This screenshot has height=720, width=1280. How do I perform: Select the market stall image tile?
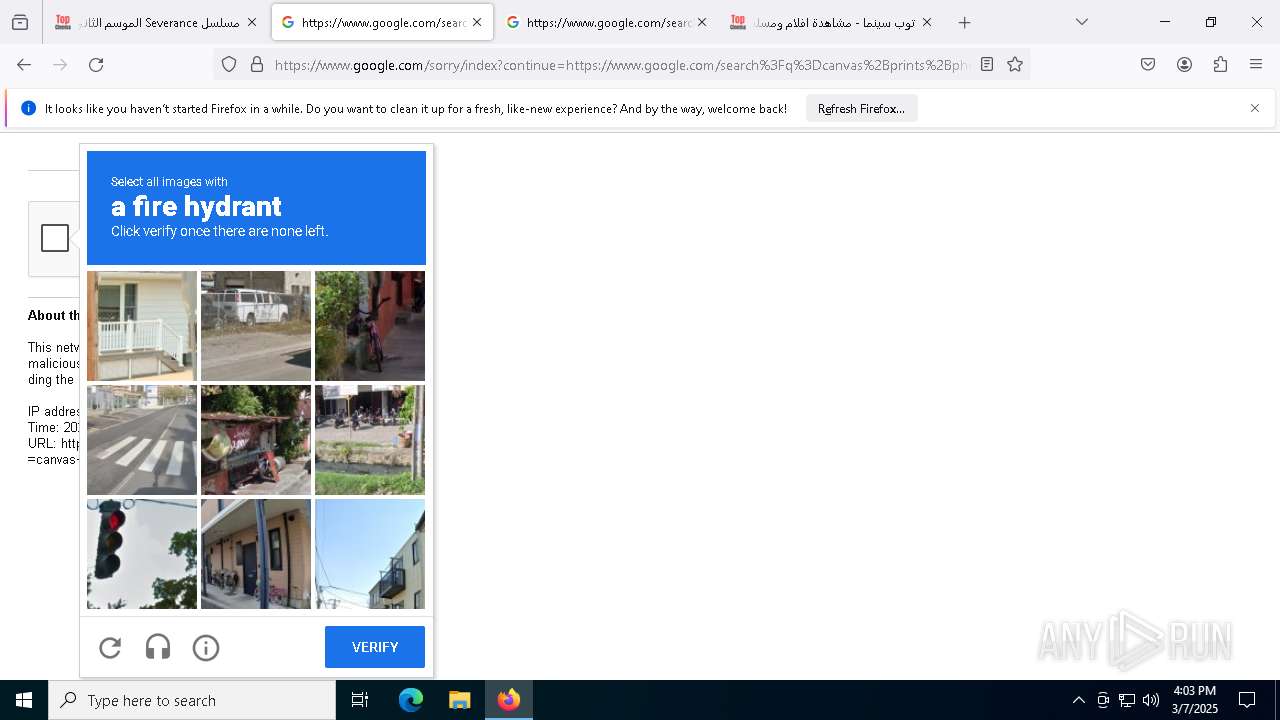(x=256, y=440)
